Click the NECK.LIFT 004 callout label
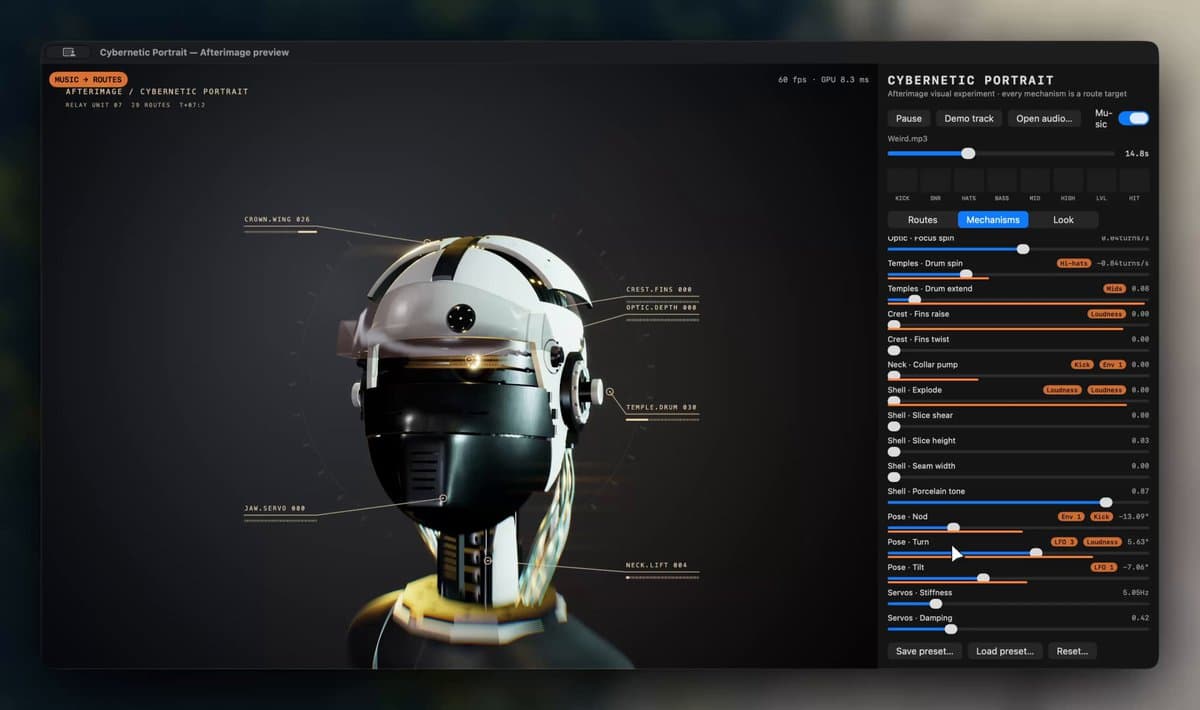Viewport: 1200px width, 710px height. point(657,565)
